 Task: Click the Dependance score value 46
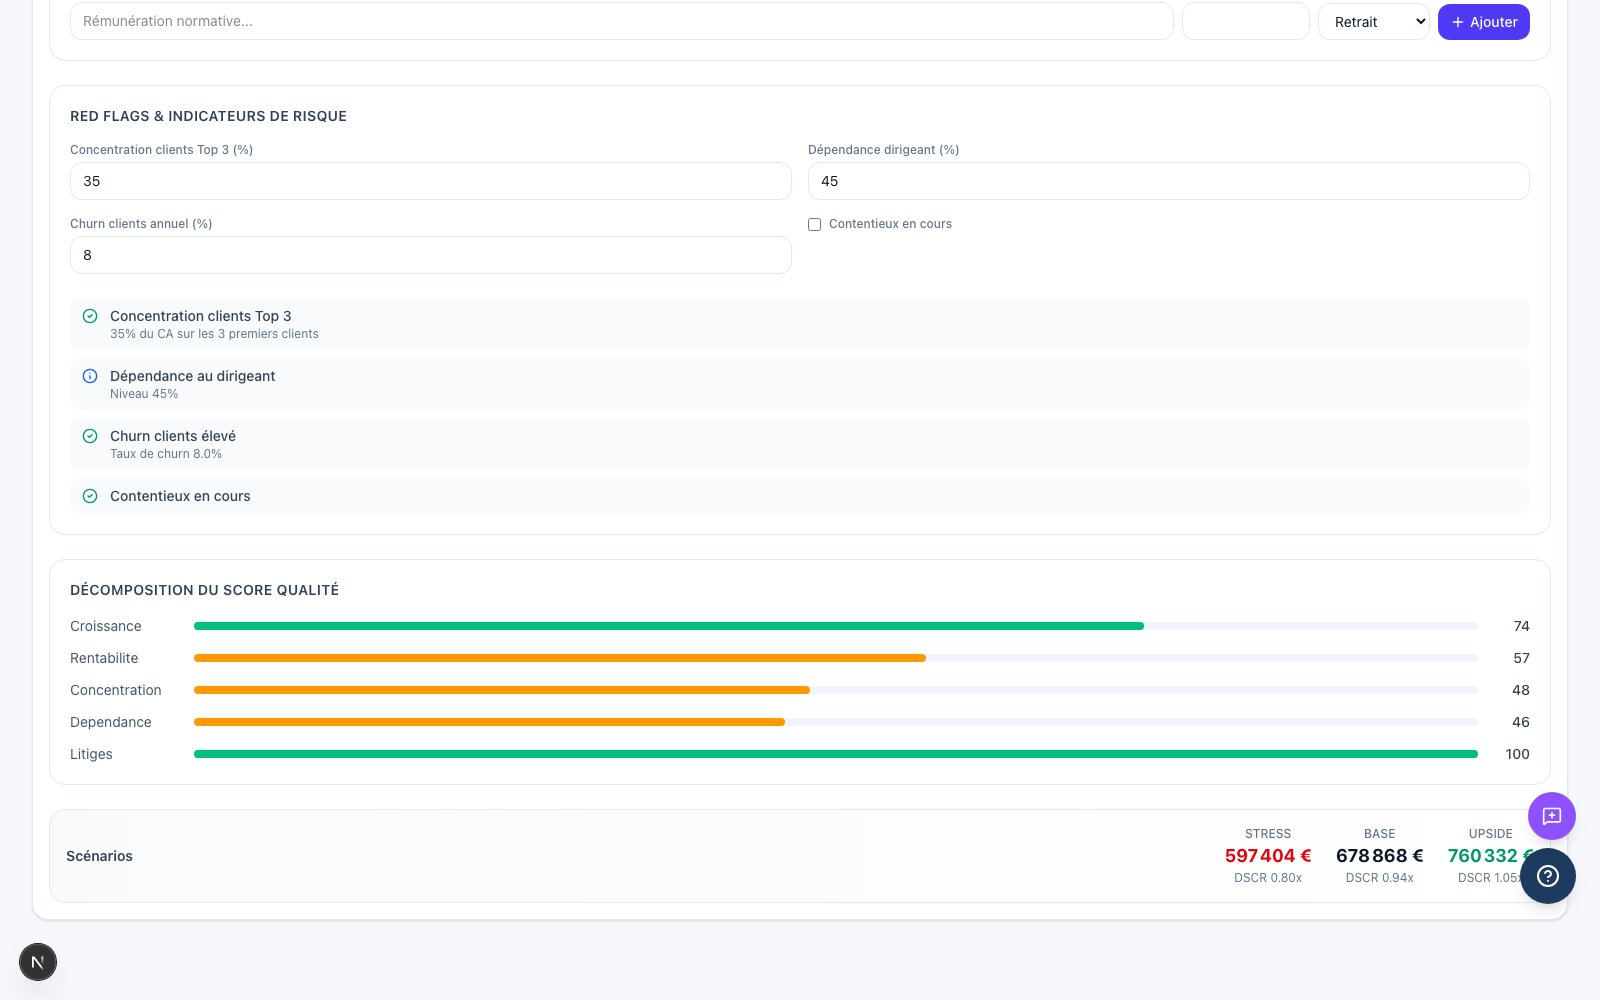[x=1521, y=722]
